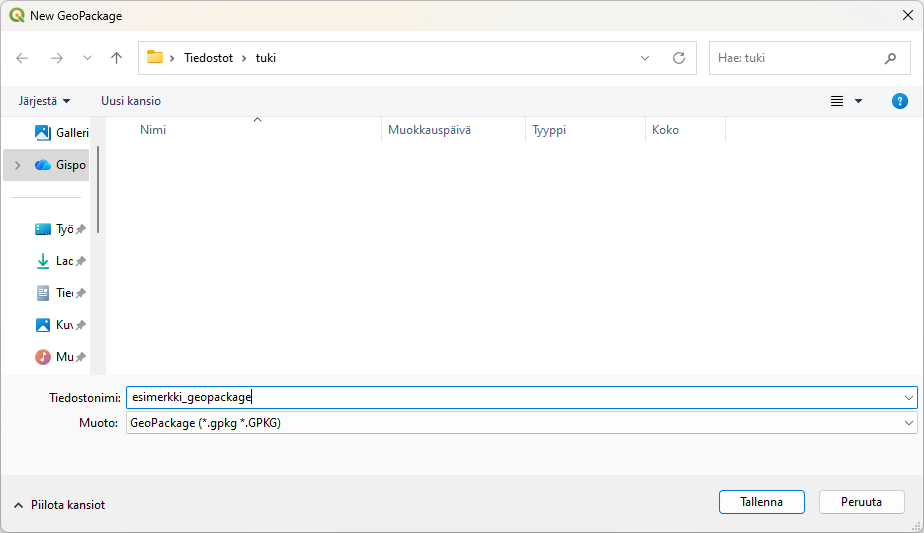Create a new folder with Uusi kansio

coord(131,101)
